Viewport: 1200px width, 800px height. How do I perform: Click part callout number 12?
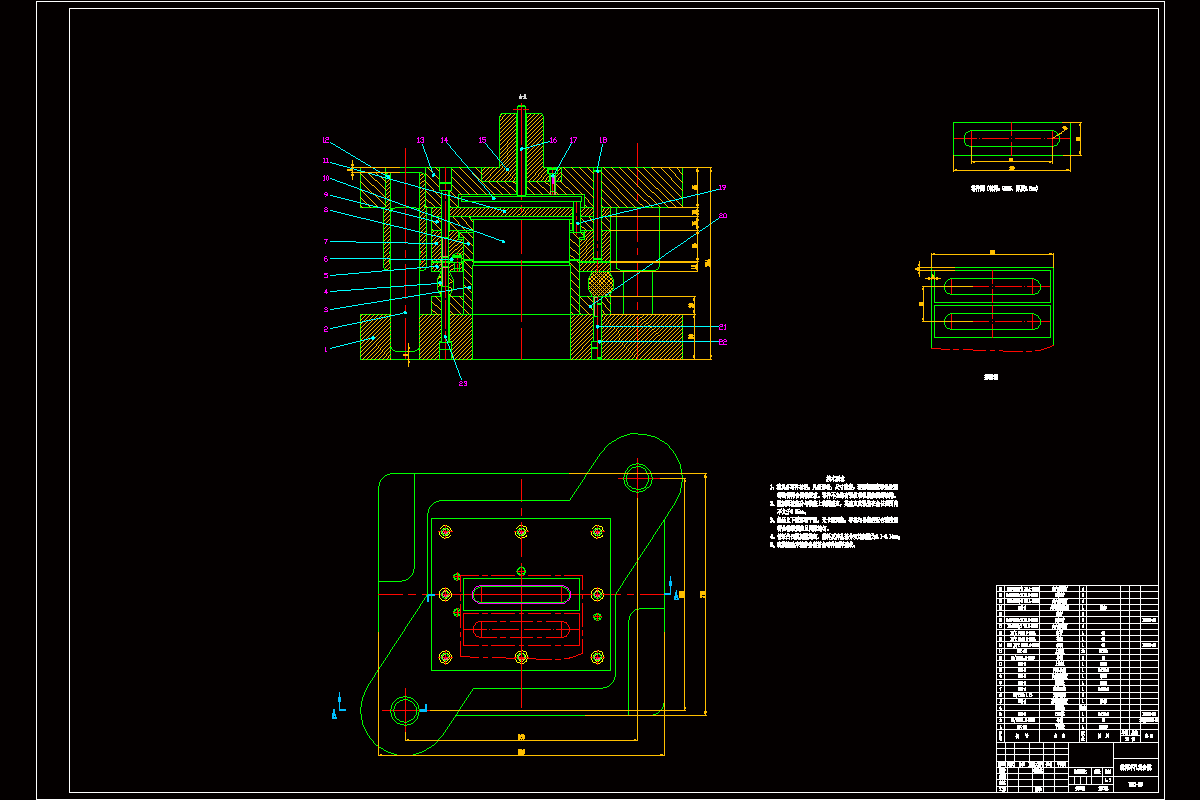pyautogui.click(x=326, y=141)
